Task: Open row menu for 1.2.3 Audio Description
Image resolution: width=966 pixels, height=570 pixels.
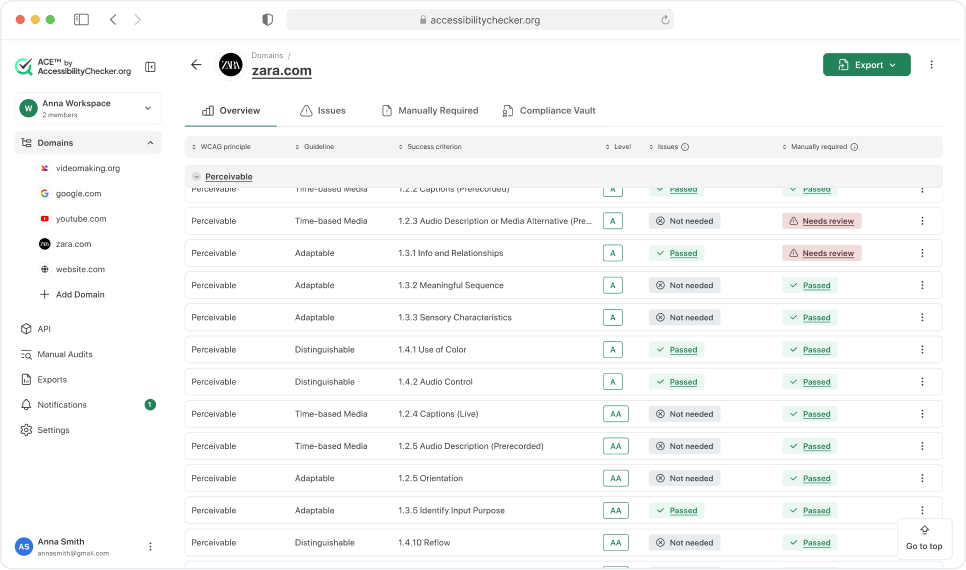Action: click(922, 221)
